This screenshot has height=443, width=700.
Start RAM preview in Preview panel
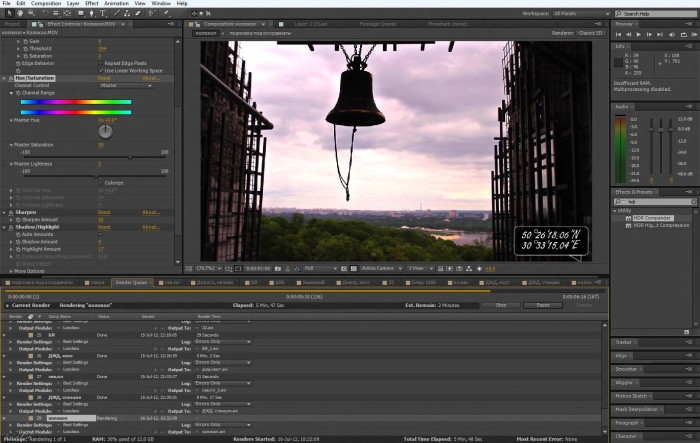[695, 34]
